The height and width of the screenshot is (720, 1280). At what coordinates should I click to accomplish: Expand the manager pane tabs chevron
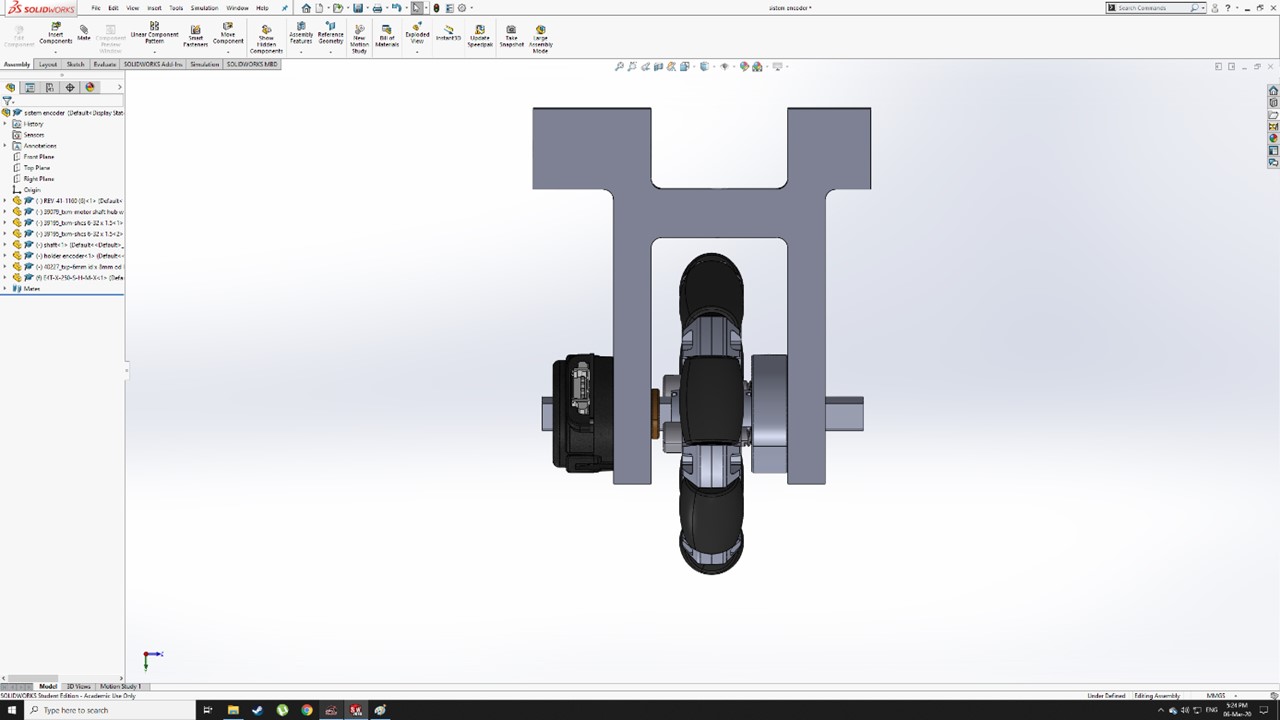[119, 88]
